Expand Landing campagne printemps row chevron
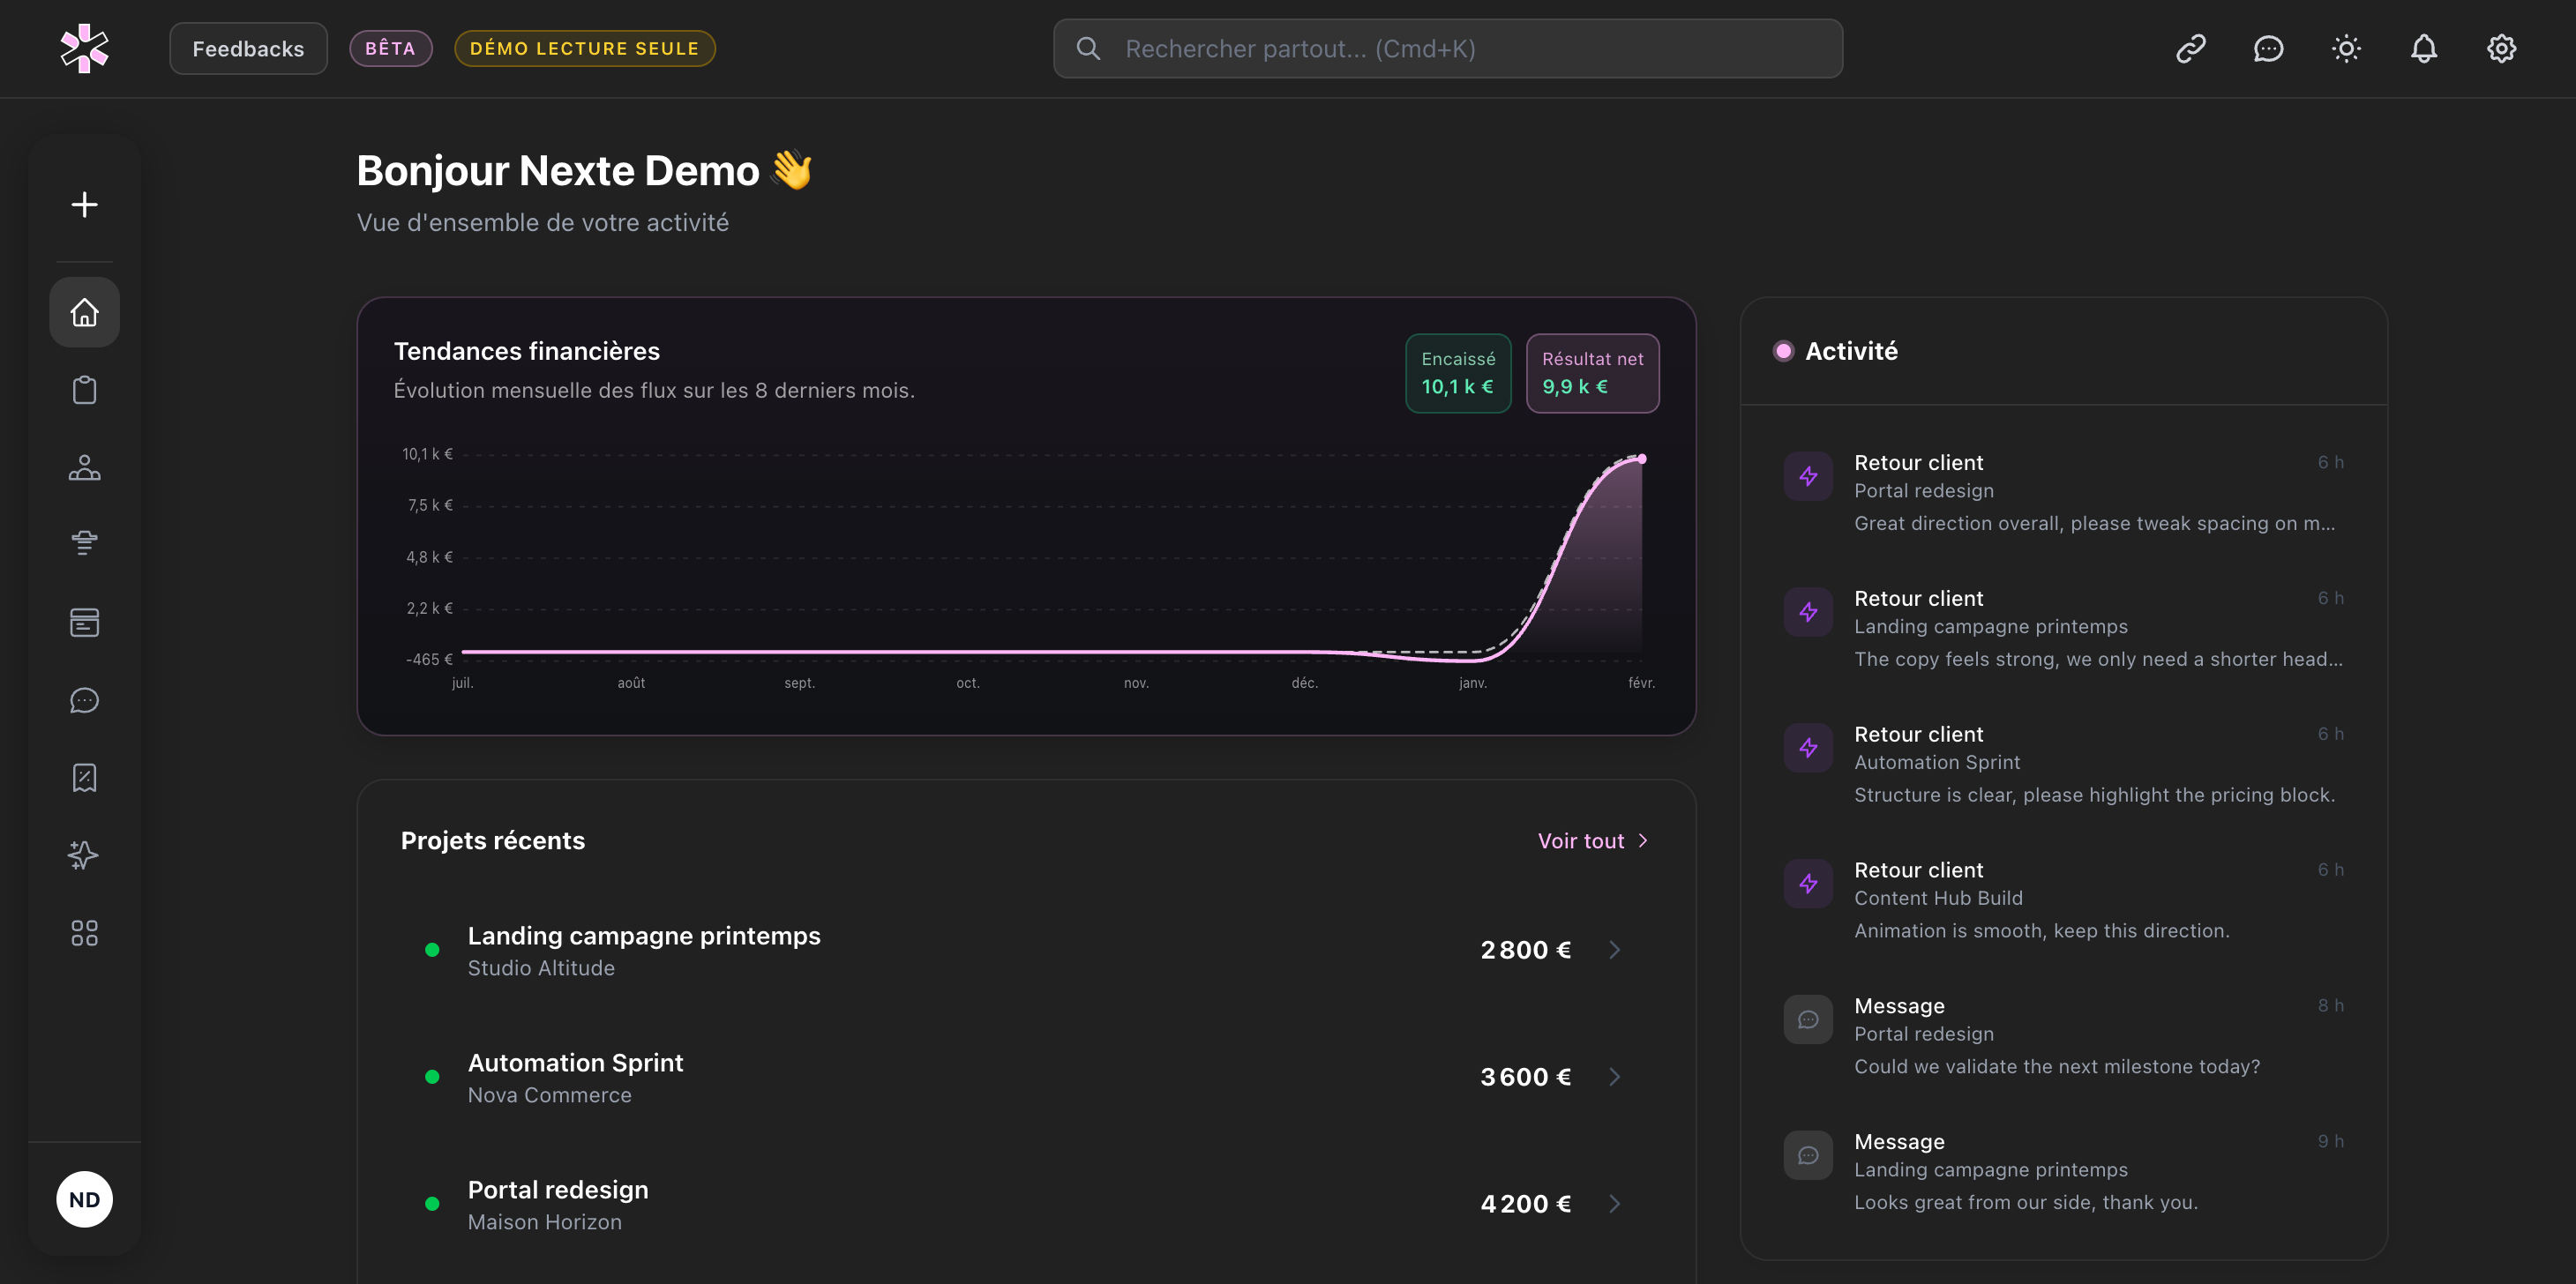The image size is (2576, 1284). (x=1614, y=950)
